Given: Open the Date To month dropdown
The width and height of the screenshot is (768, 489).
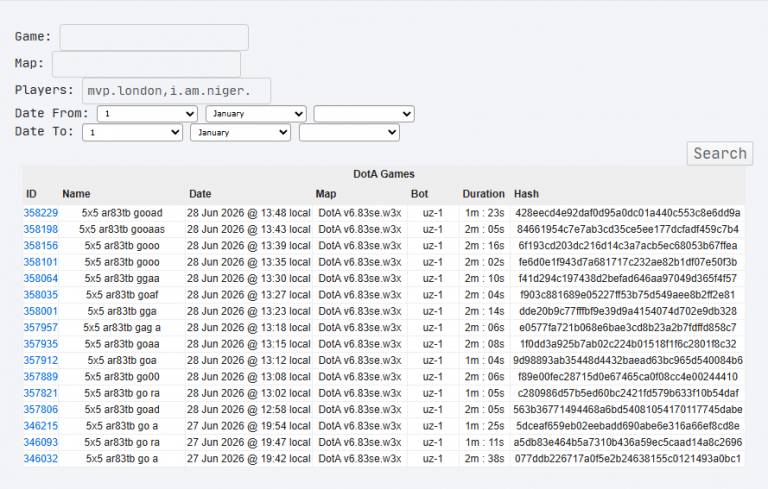Looking at the screenshot, I should [240, 132].
